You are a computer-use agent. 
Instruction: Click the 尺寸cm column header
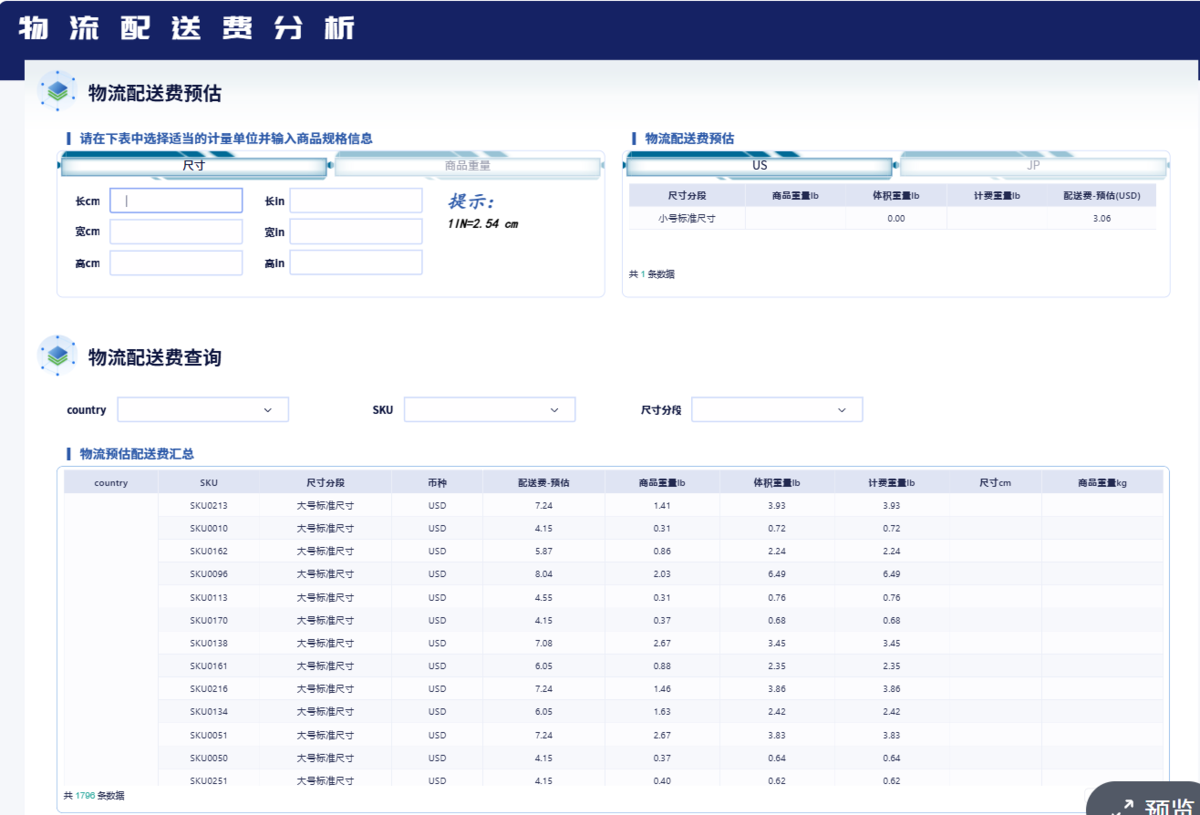(995, 483)
